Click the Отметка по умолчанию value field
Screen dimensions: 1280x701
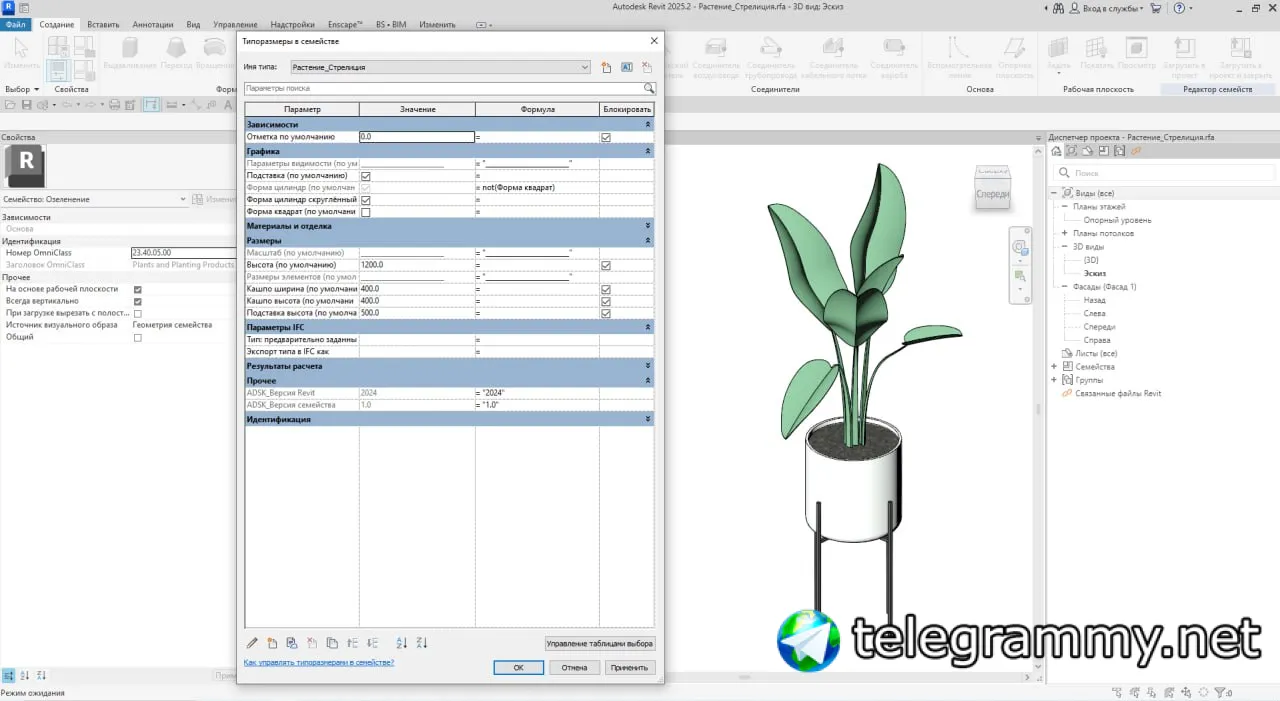(417, 137)
